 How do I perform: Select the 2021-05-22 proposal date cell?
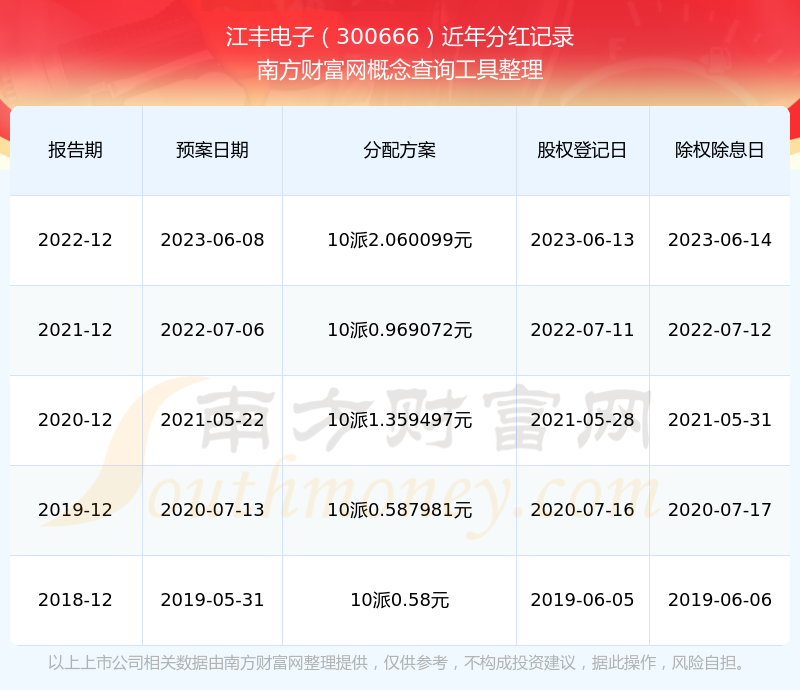click(x=212, y=420)
